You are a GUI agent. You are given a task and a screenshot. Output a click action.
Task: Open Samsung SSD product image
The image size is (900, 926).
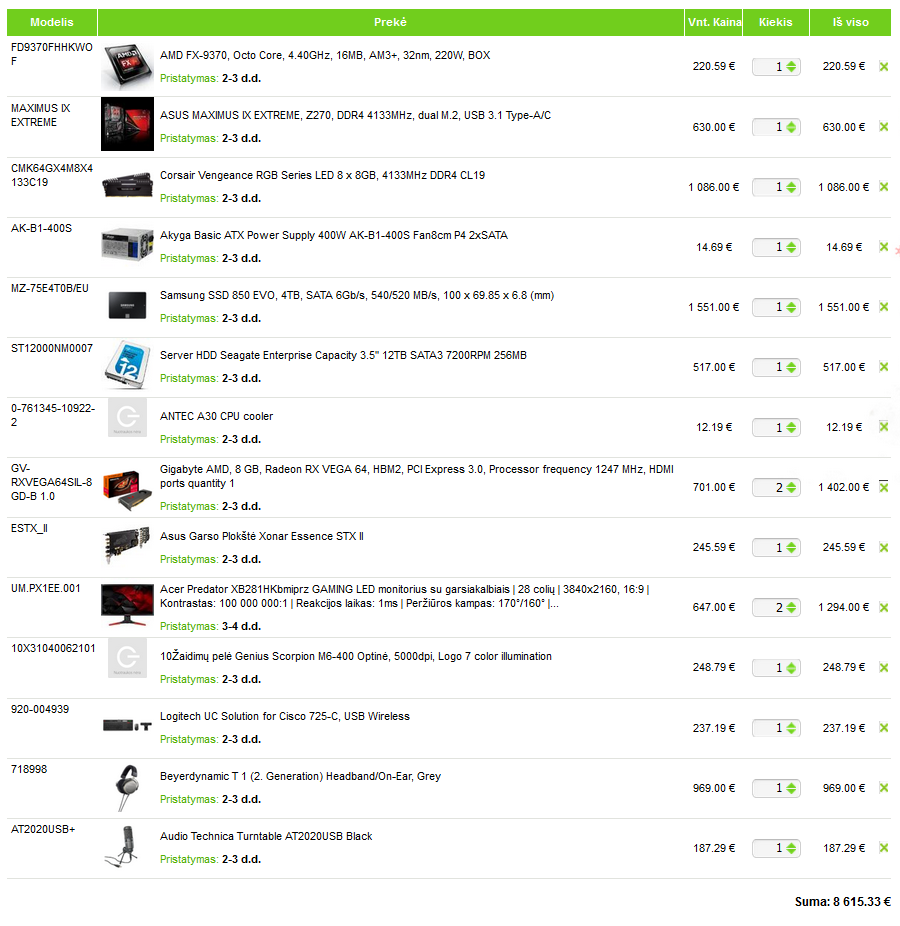pyautogui.click(x=127, y=305)
